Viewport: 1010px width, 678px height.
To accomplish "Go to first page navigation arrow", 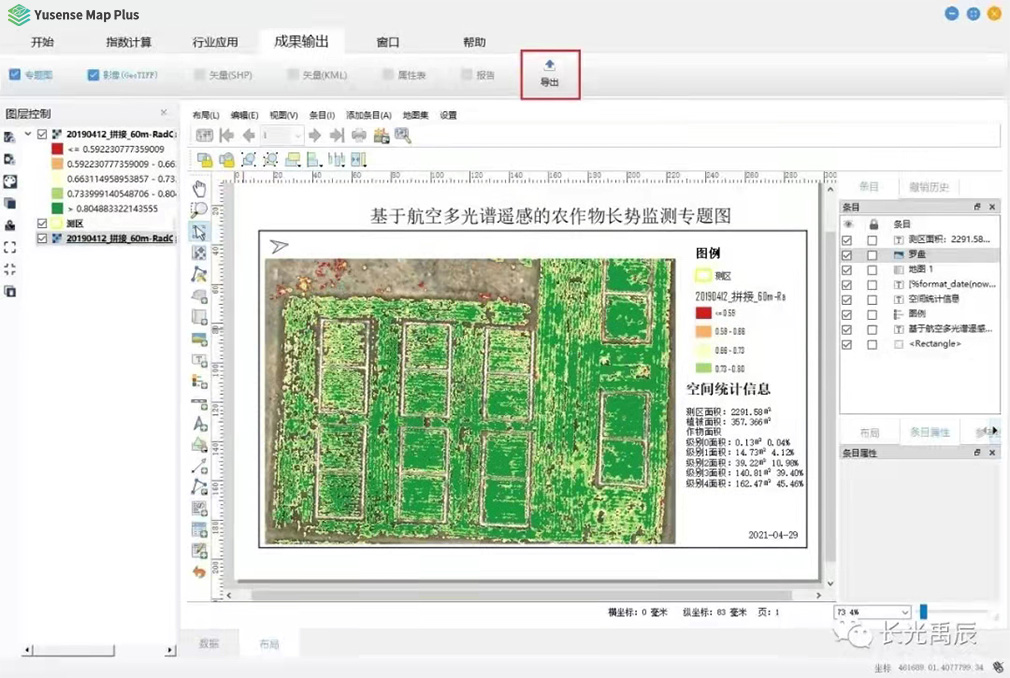I will 227,135.
